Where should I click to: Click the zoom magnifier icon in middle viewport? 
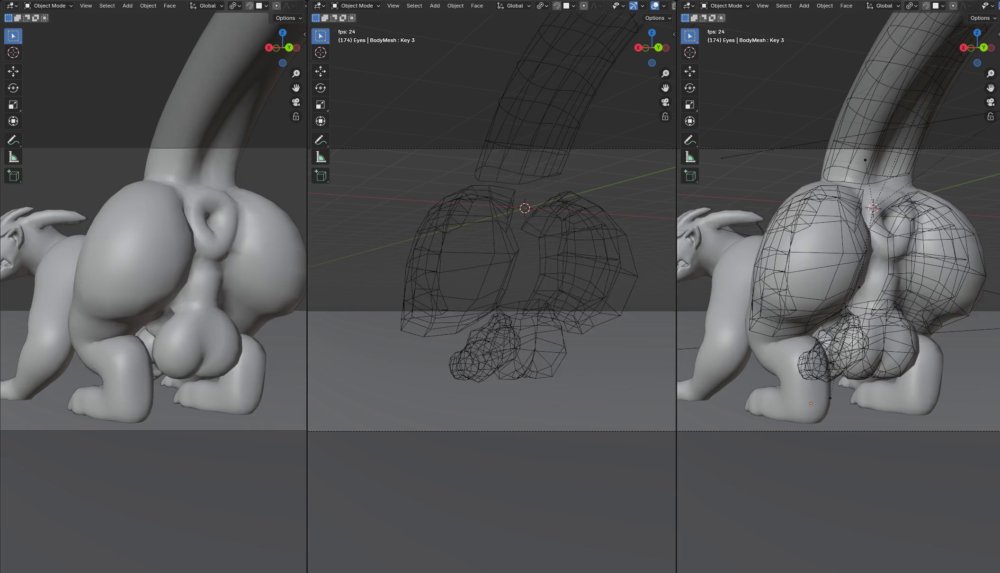click(665, 73)
